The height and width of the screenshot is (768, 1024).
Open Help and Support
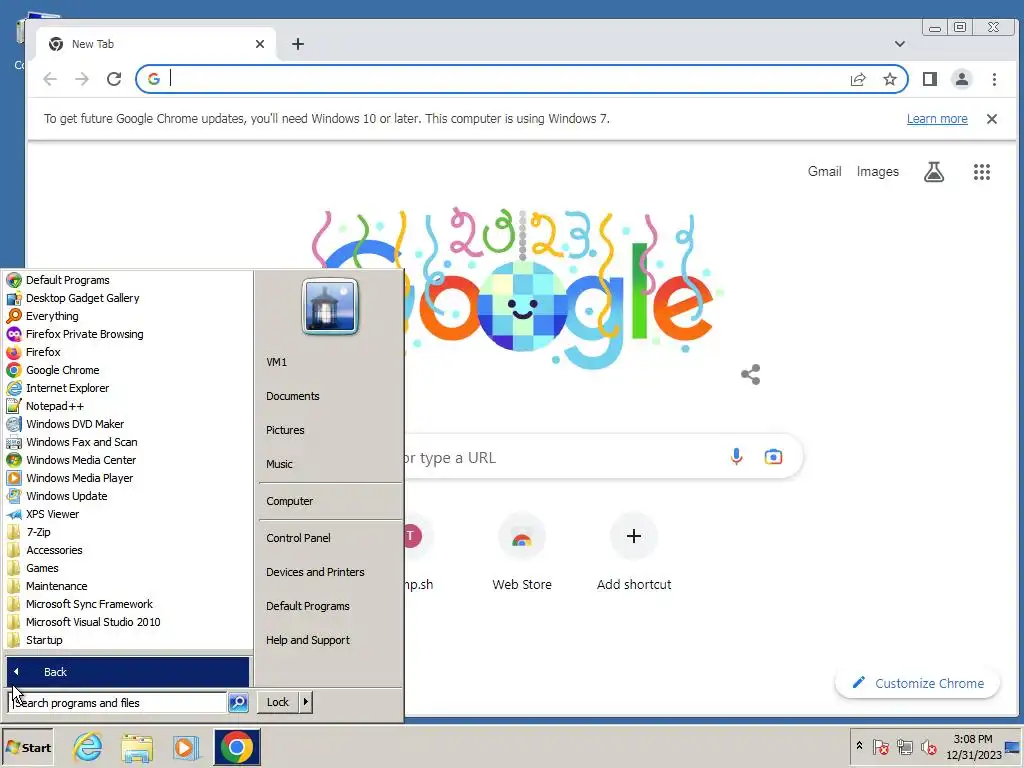308,640
